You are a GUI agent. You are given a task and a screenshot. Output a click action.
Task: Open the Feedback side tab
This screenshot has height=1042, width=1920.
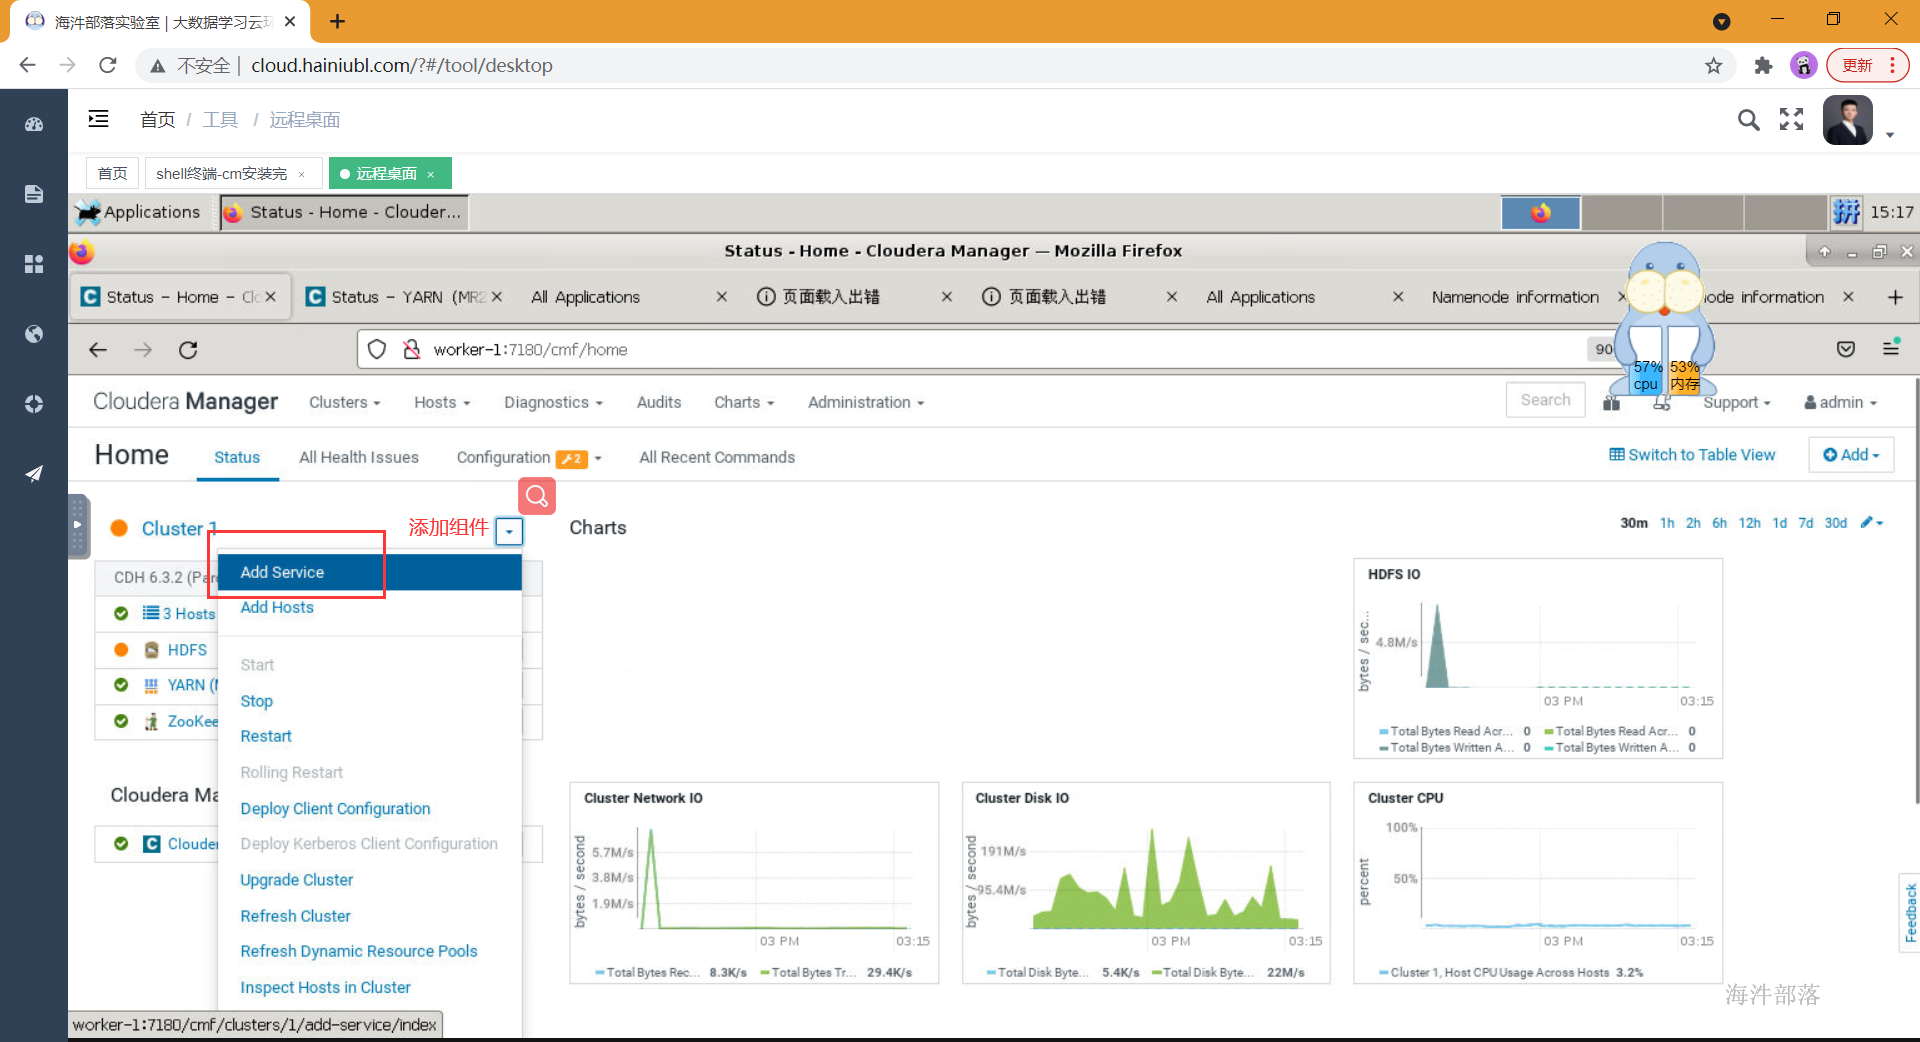[1910, 912]
